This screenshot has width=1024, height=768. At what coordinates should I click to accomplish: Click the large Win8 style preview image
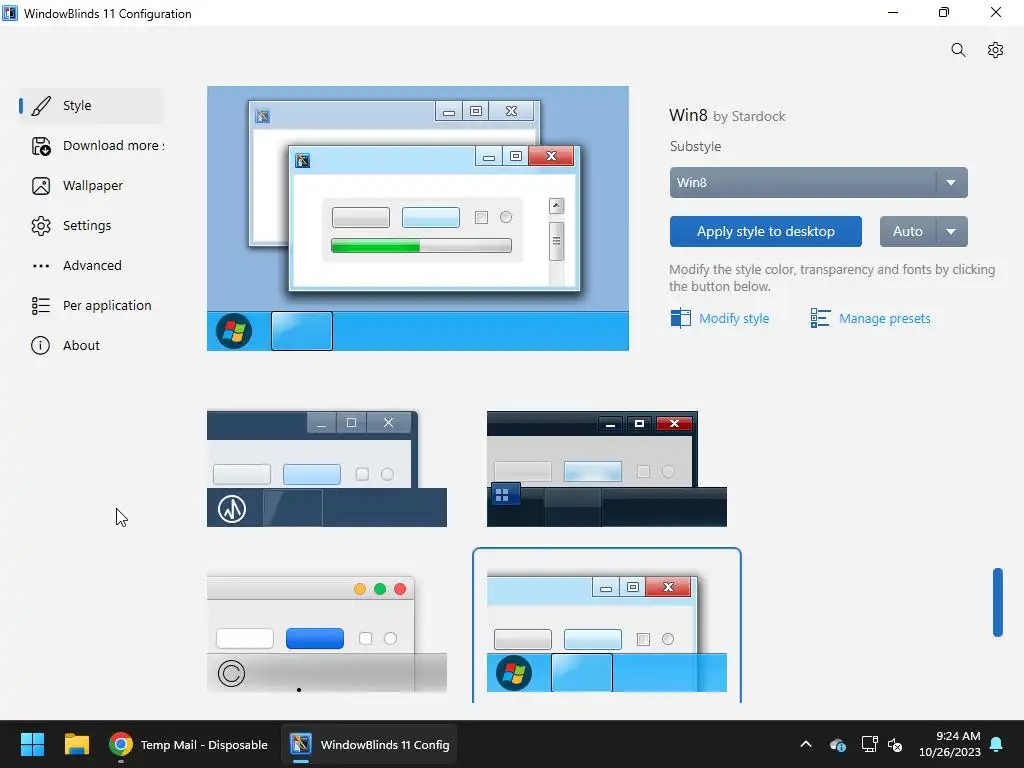[x=418, y=218]
